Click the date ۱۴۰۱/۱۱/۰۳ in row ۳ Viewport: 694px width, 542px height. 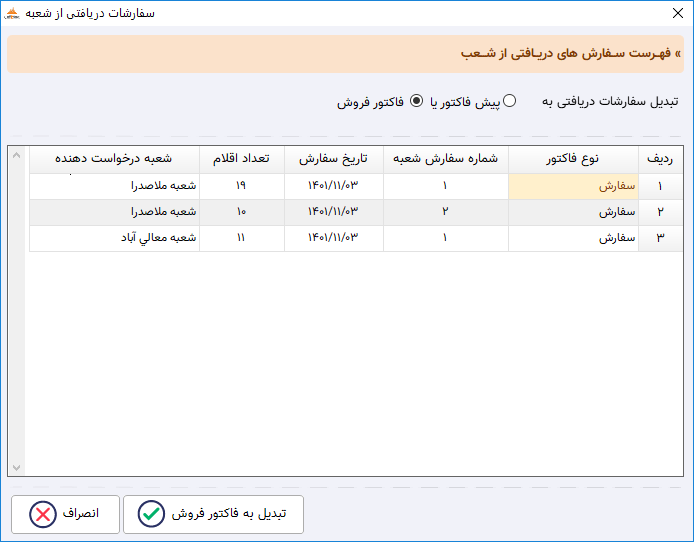pos(334,238)
